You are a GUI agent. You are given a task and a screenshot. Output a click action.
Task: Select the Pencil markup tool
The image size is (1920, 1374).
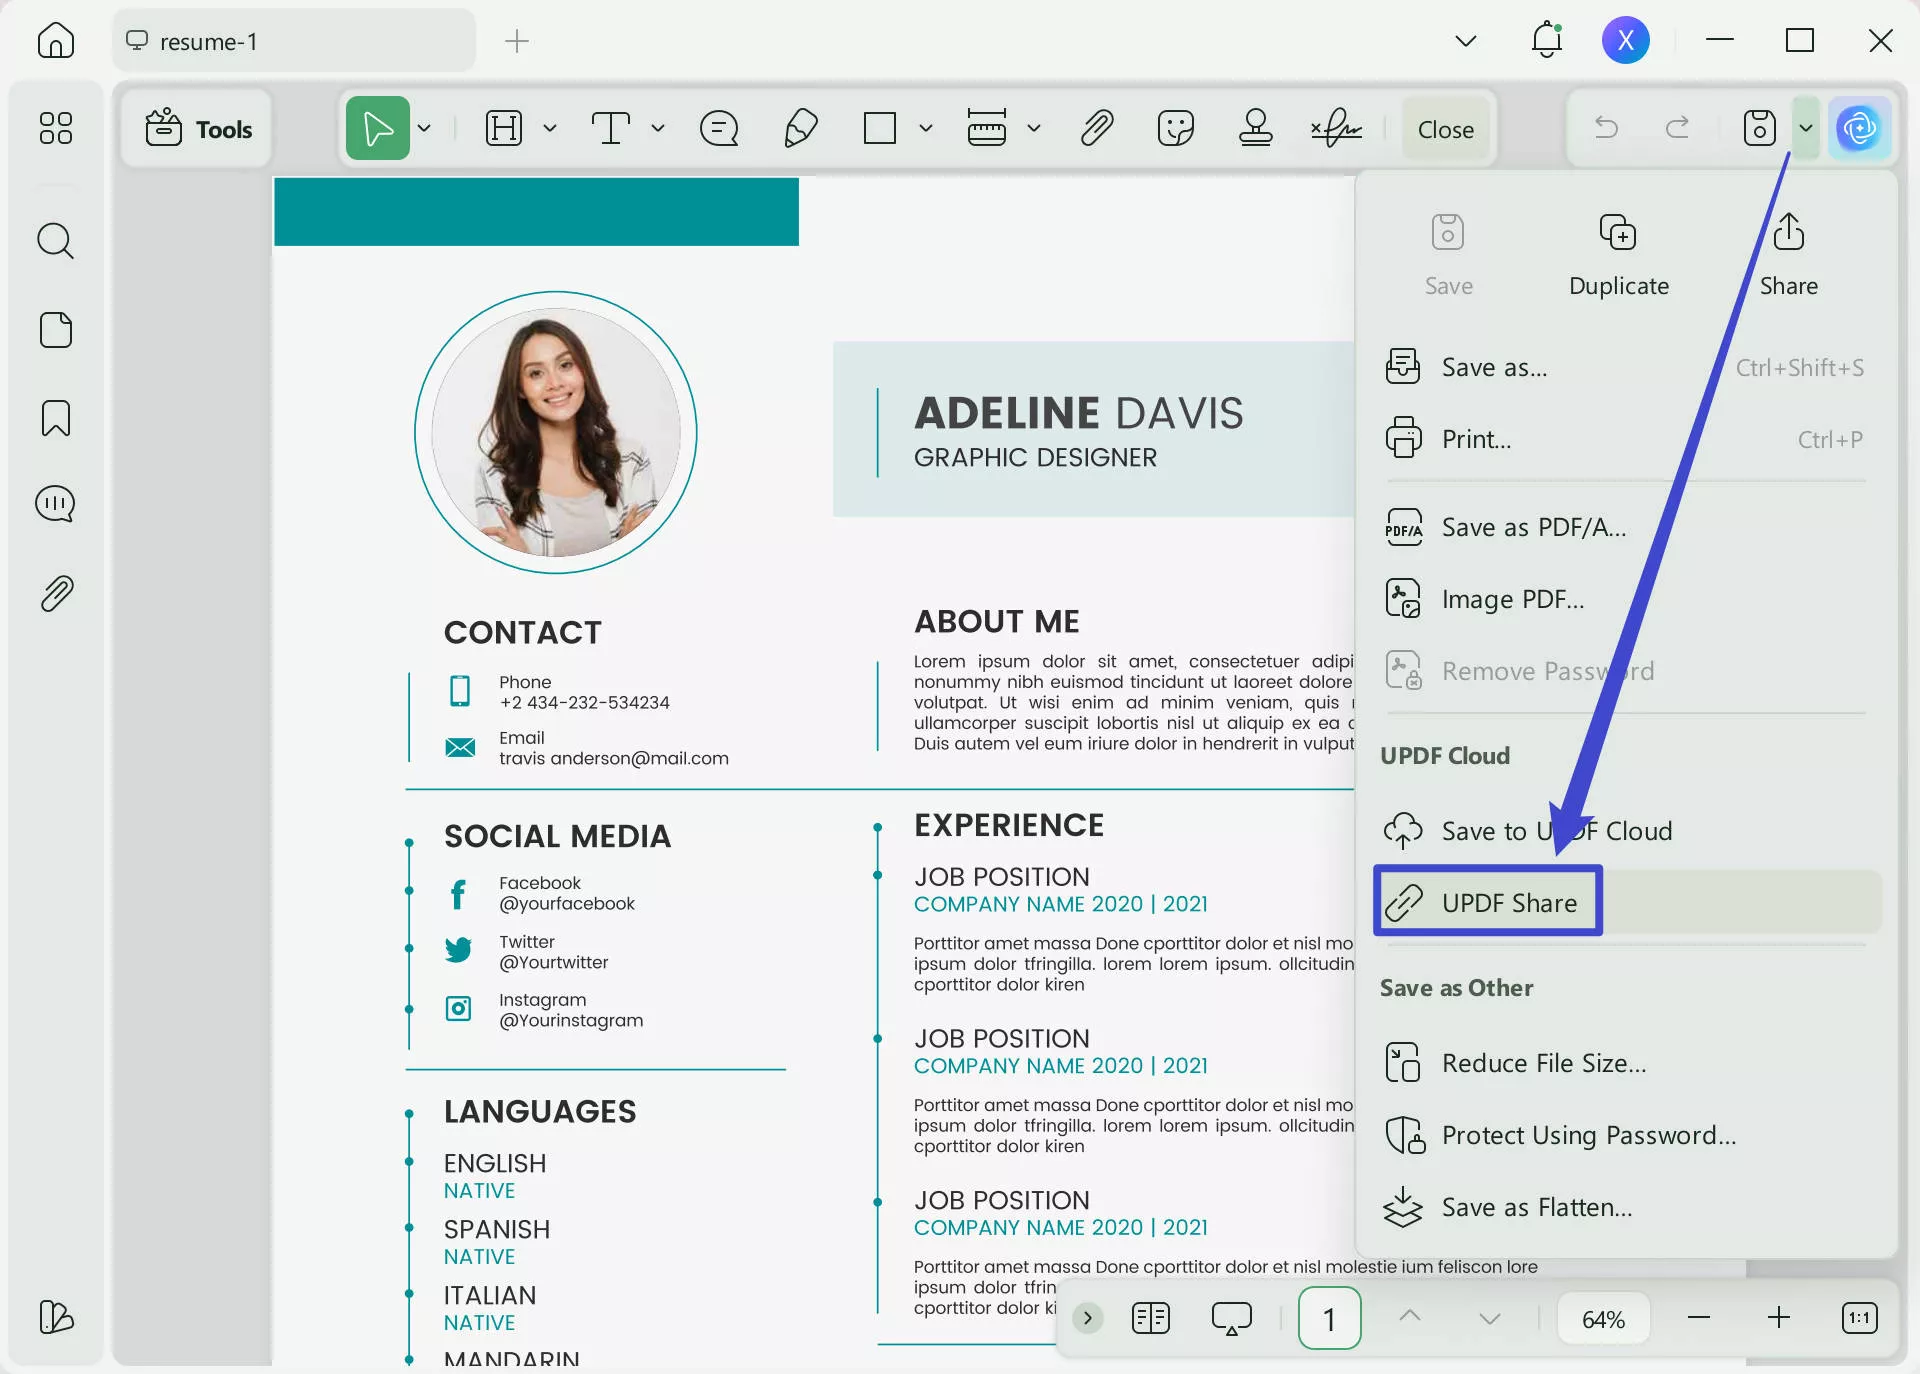[x=799, y=128]
